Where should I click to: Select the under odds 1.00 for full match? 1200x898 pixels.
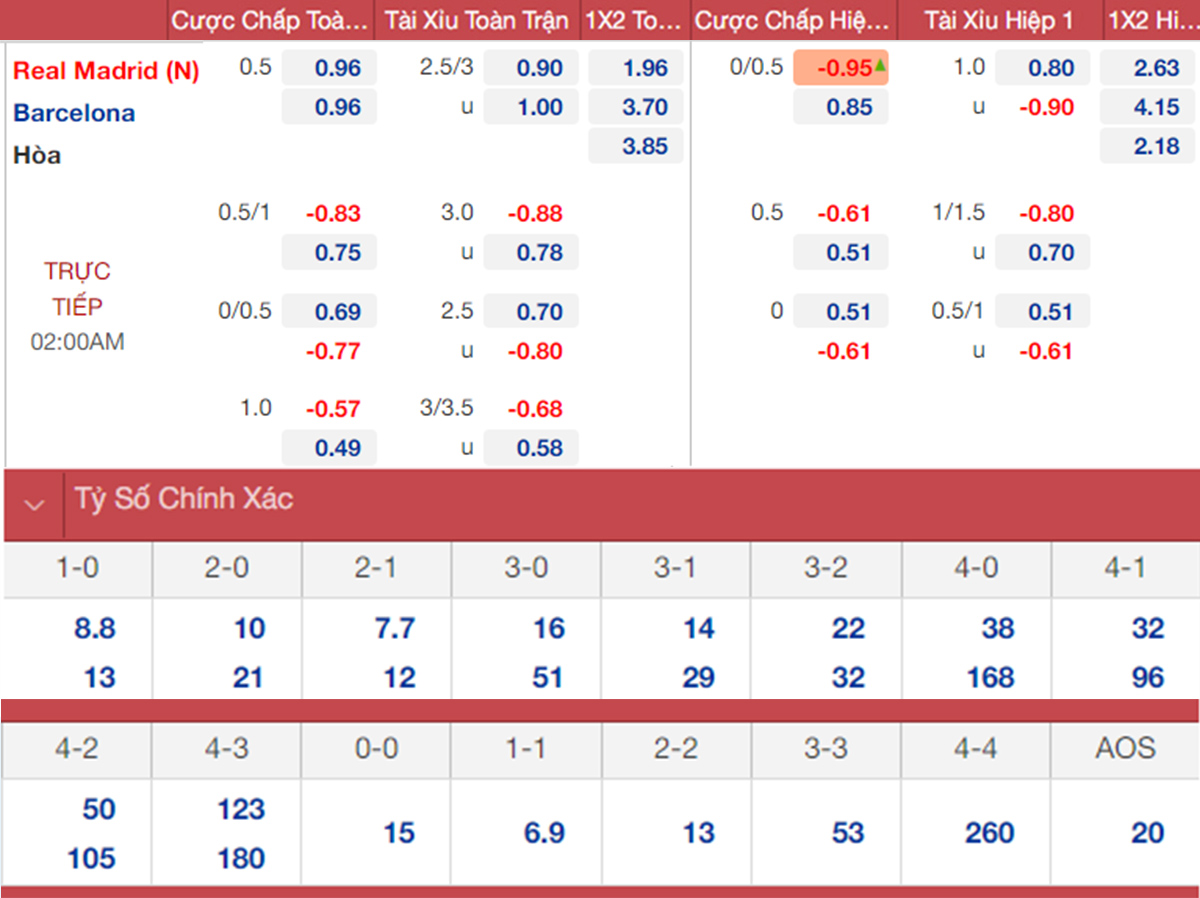(x=540, y=107)
